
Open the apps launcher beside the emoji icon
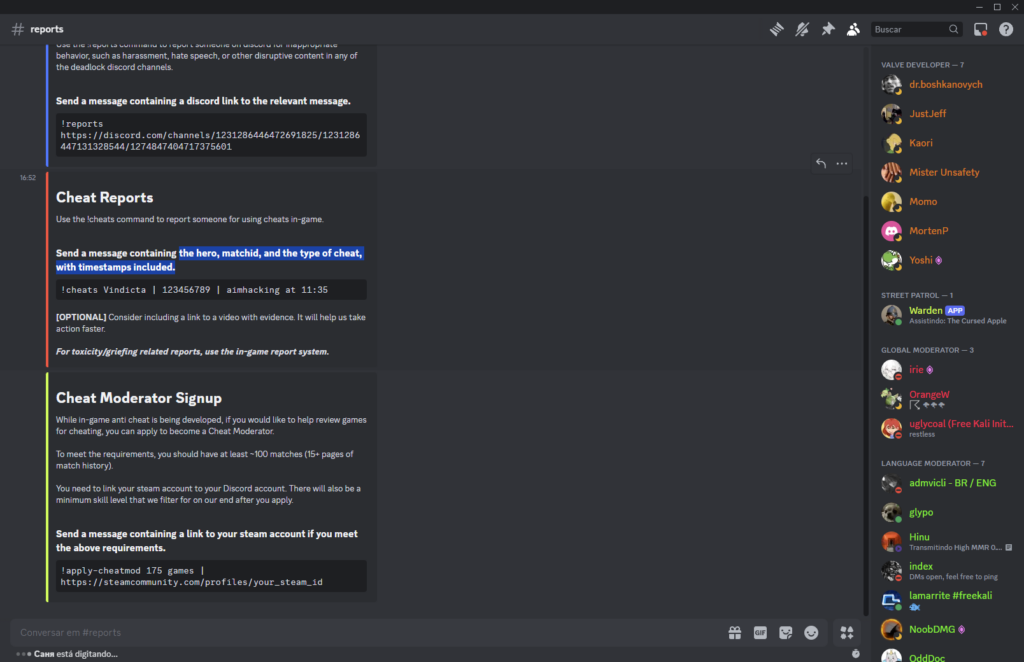847,632
